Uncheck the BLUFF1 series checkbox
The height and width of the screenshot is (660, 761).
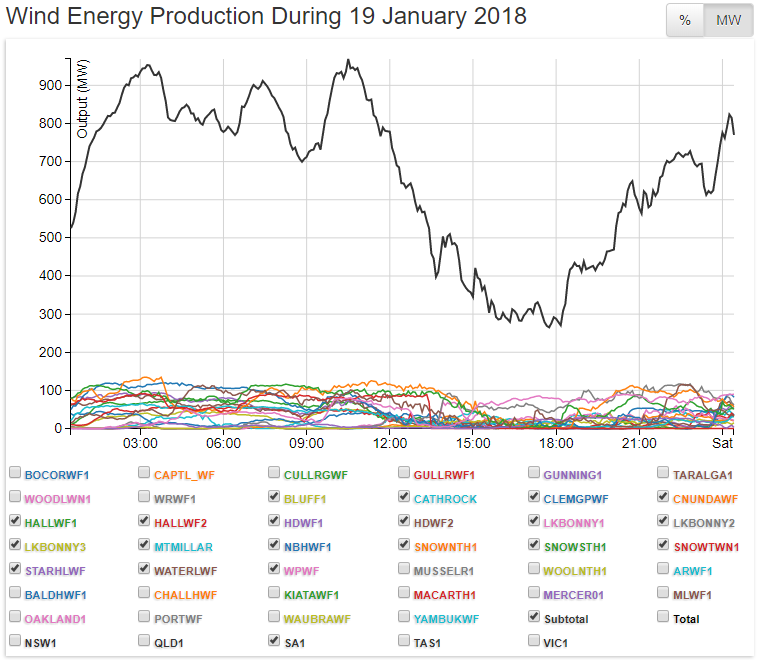[275, 497]
